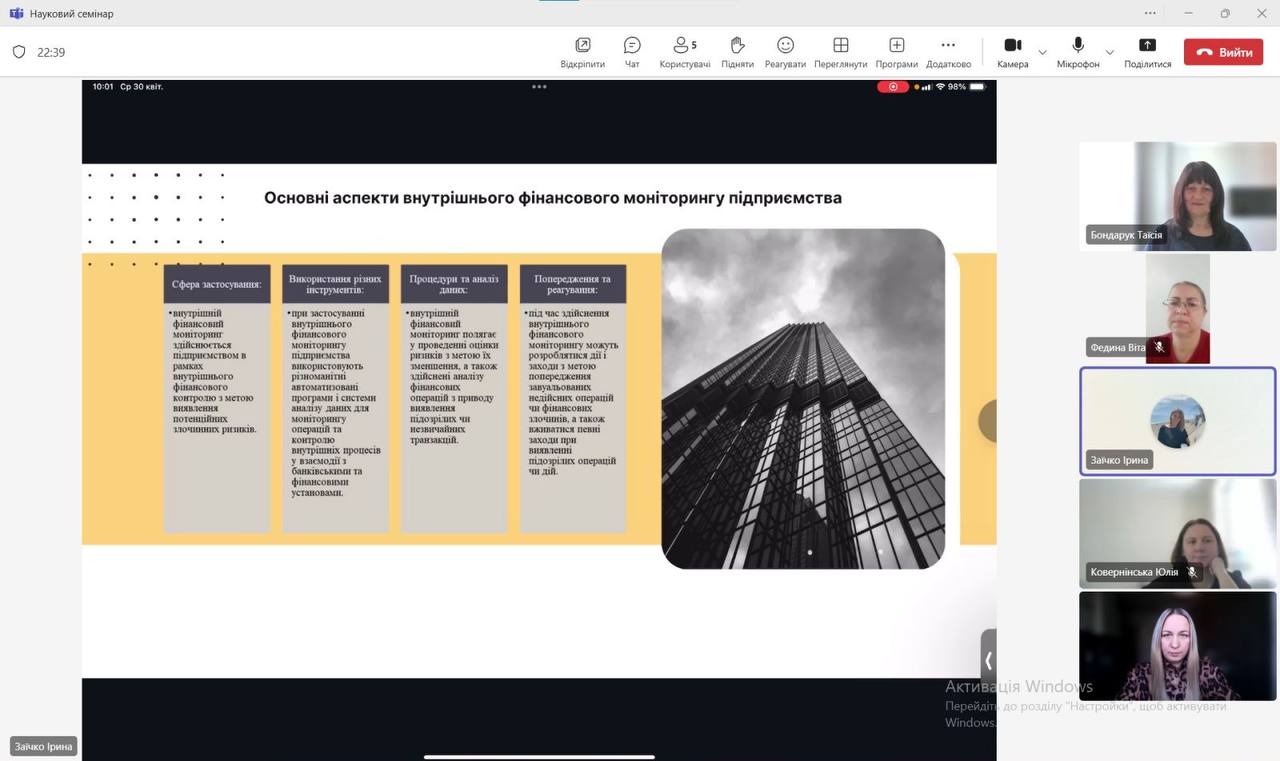Leave the meeting with Вийти button
The height and width of the screenshot is (761, 1280).
pos(1223,52)
